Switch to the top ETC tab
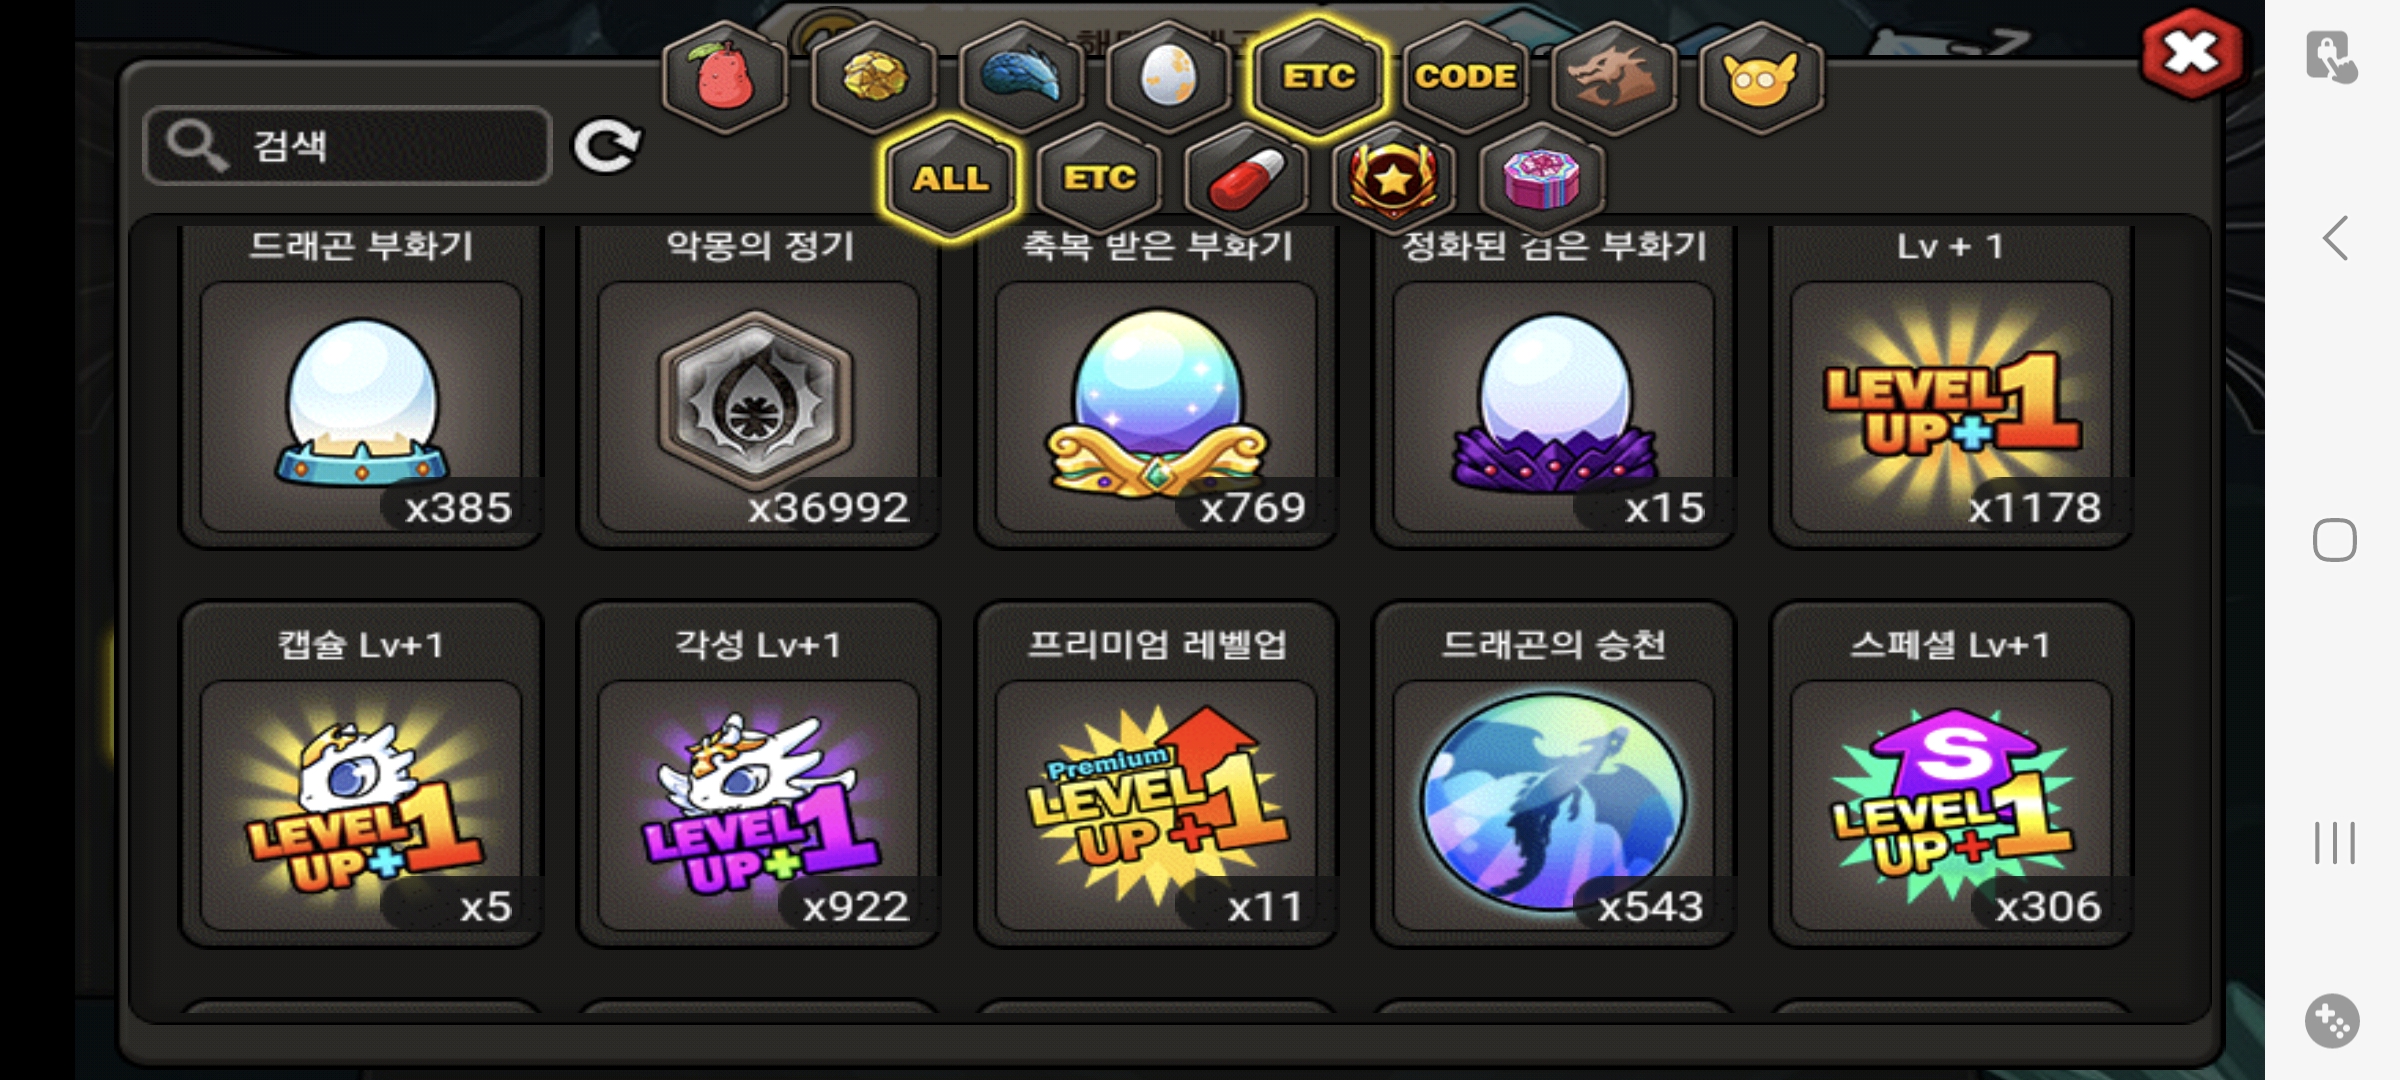2400x1080 pixels. click(1319, 77)
